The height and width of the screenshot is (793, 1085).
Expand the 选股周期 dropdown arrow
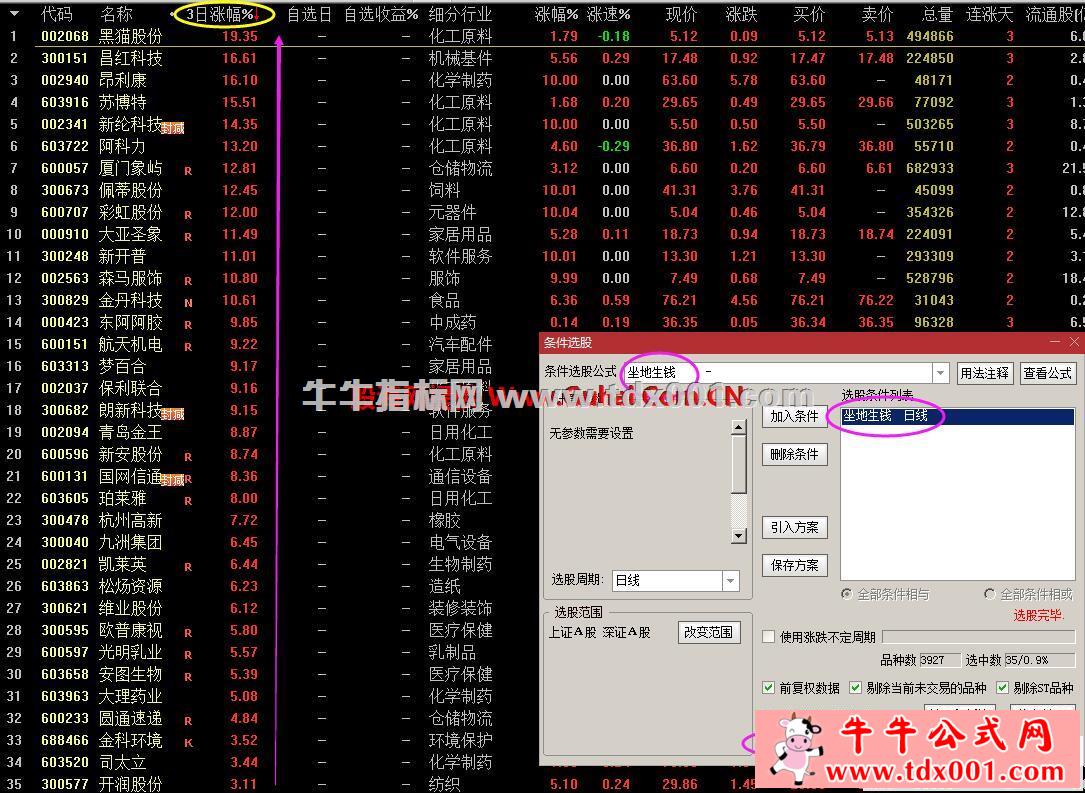731,581
